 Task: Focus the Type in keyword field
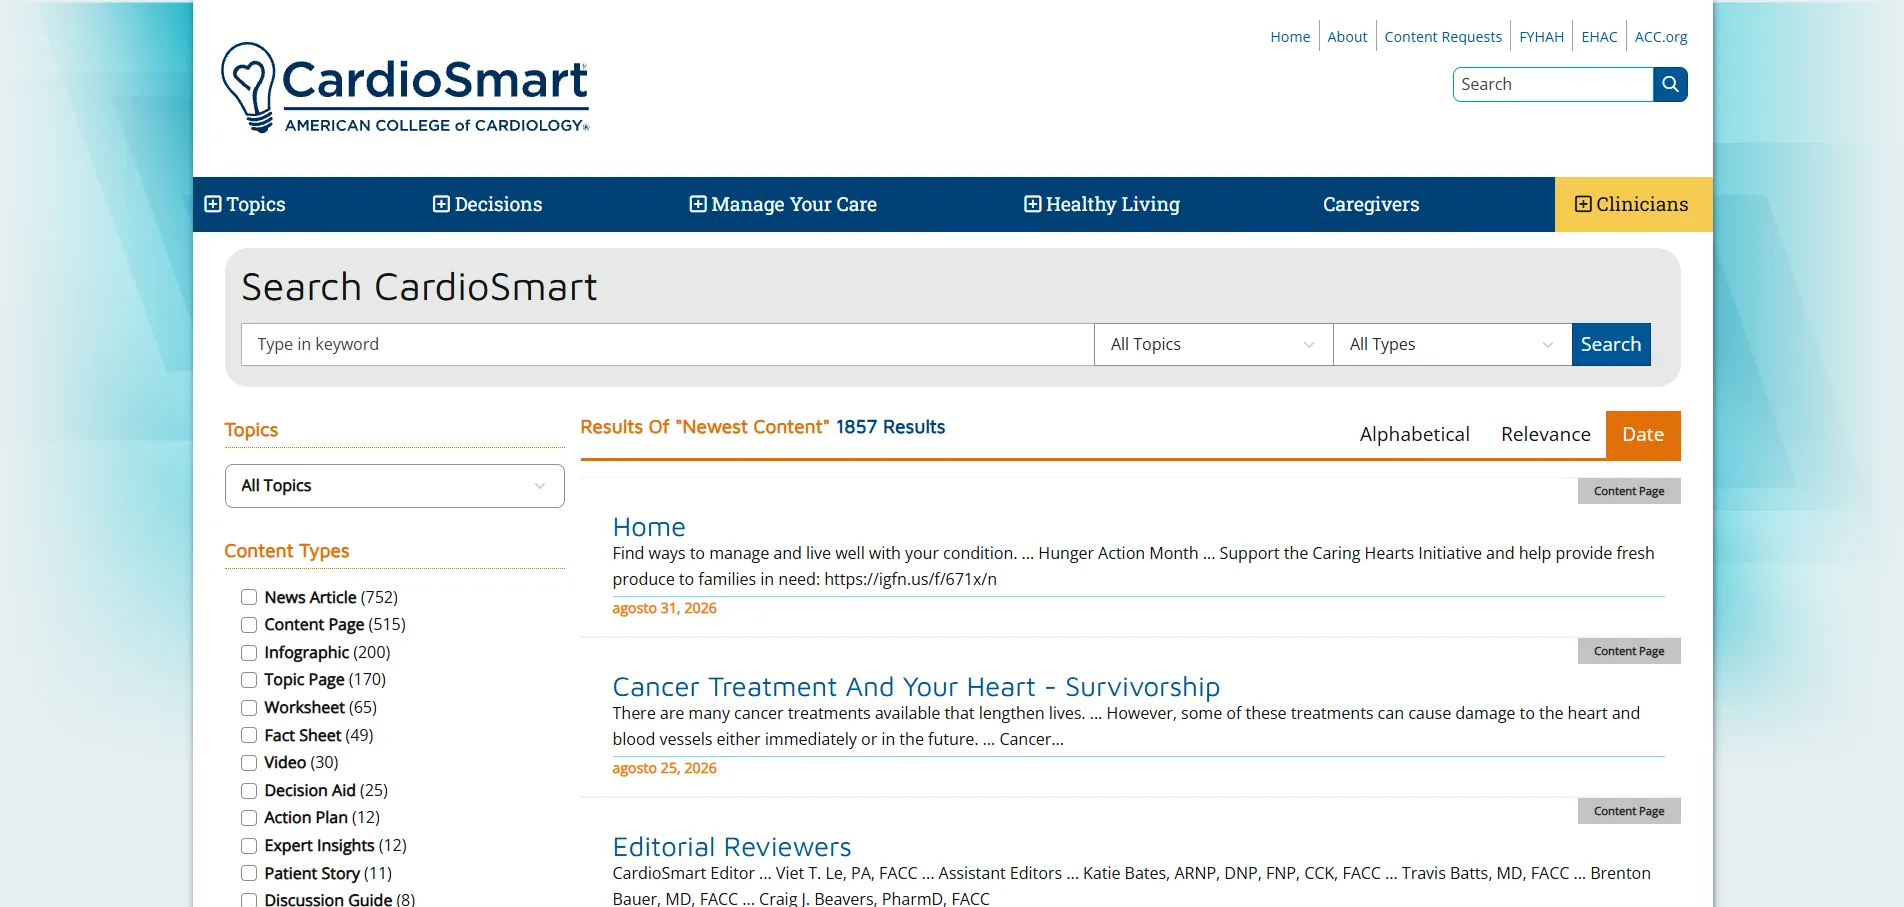click(x=667, y=344)
